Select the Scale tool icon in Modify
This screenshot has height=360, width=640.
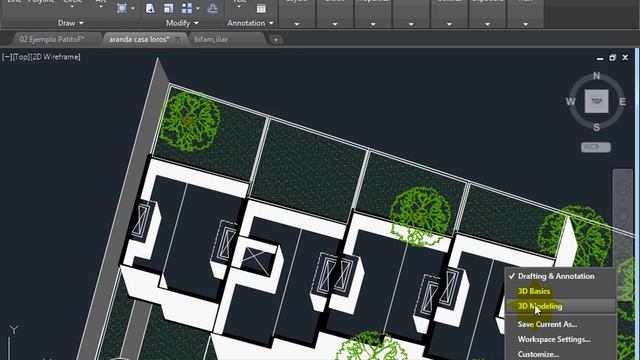[168, 8]
